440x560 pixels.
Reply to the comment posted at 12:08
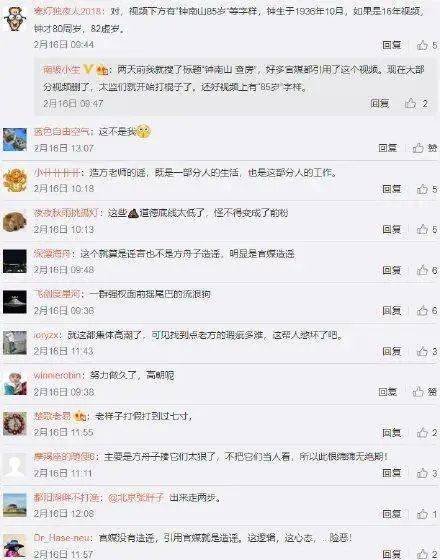pyautogui.click(x=392, y=514)
